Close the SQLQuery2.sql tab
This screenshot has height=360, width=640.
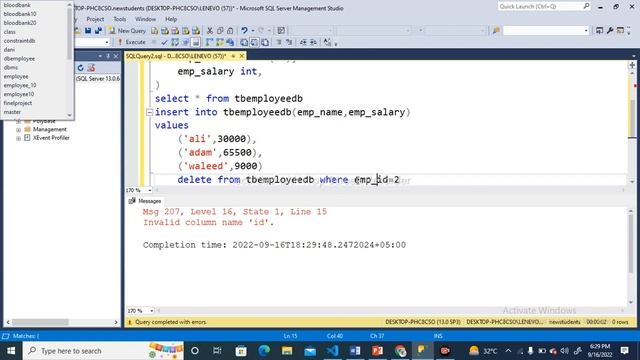click(x=242, y=56)
